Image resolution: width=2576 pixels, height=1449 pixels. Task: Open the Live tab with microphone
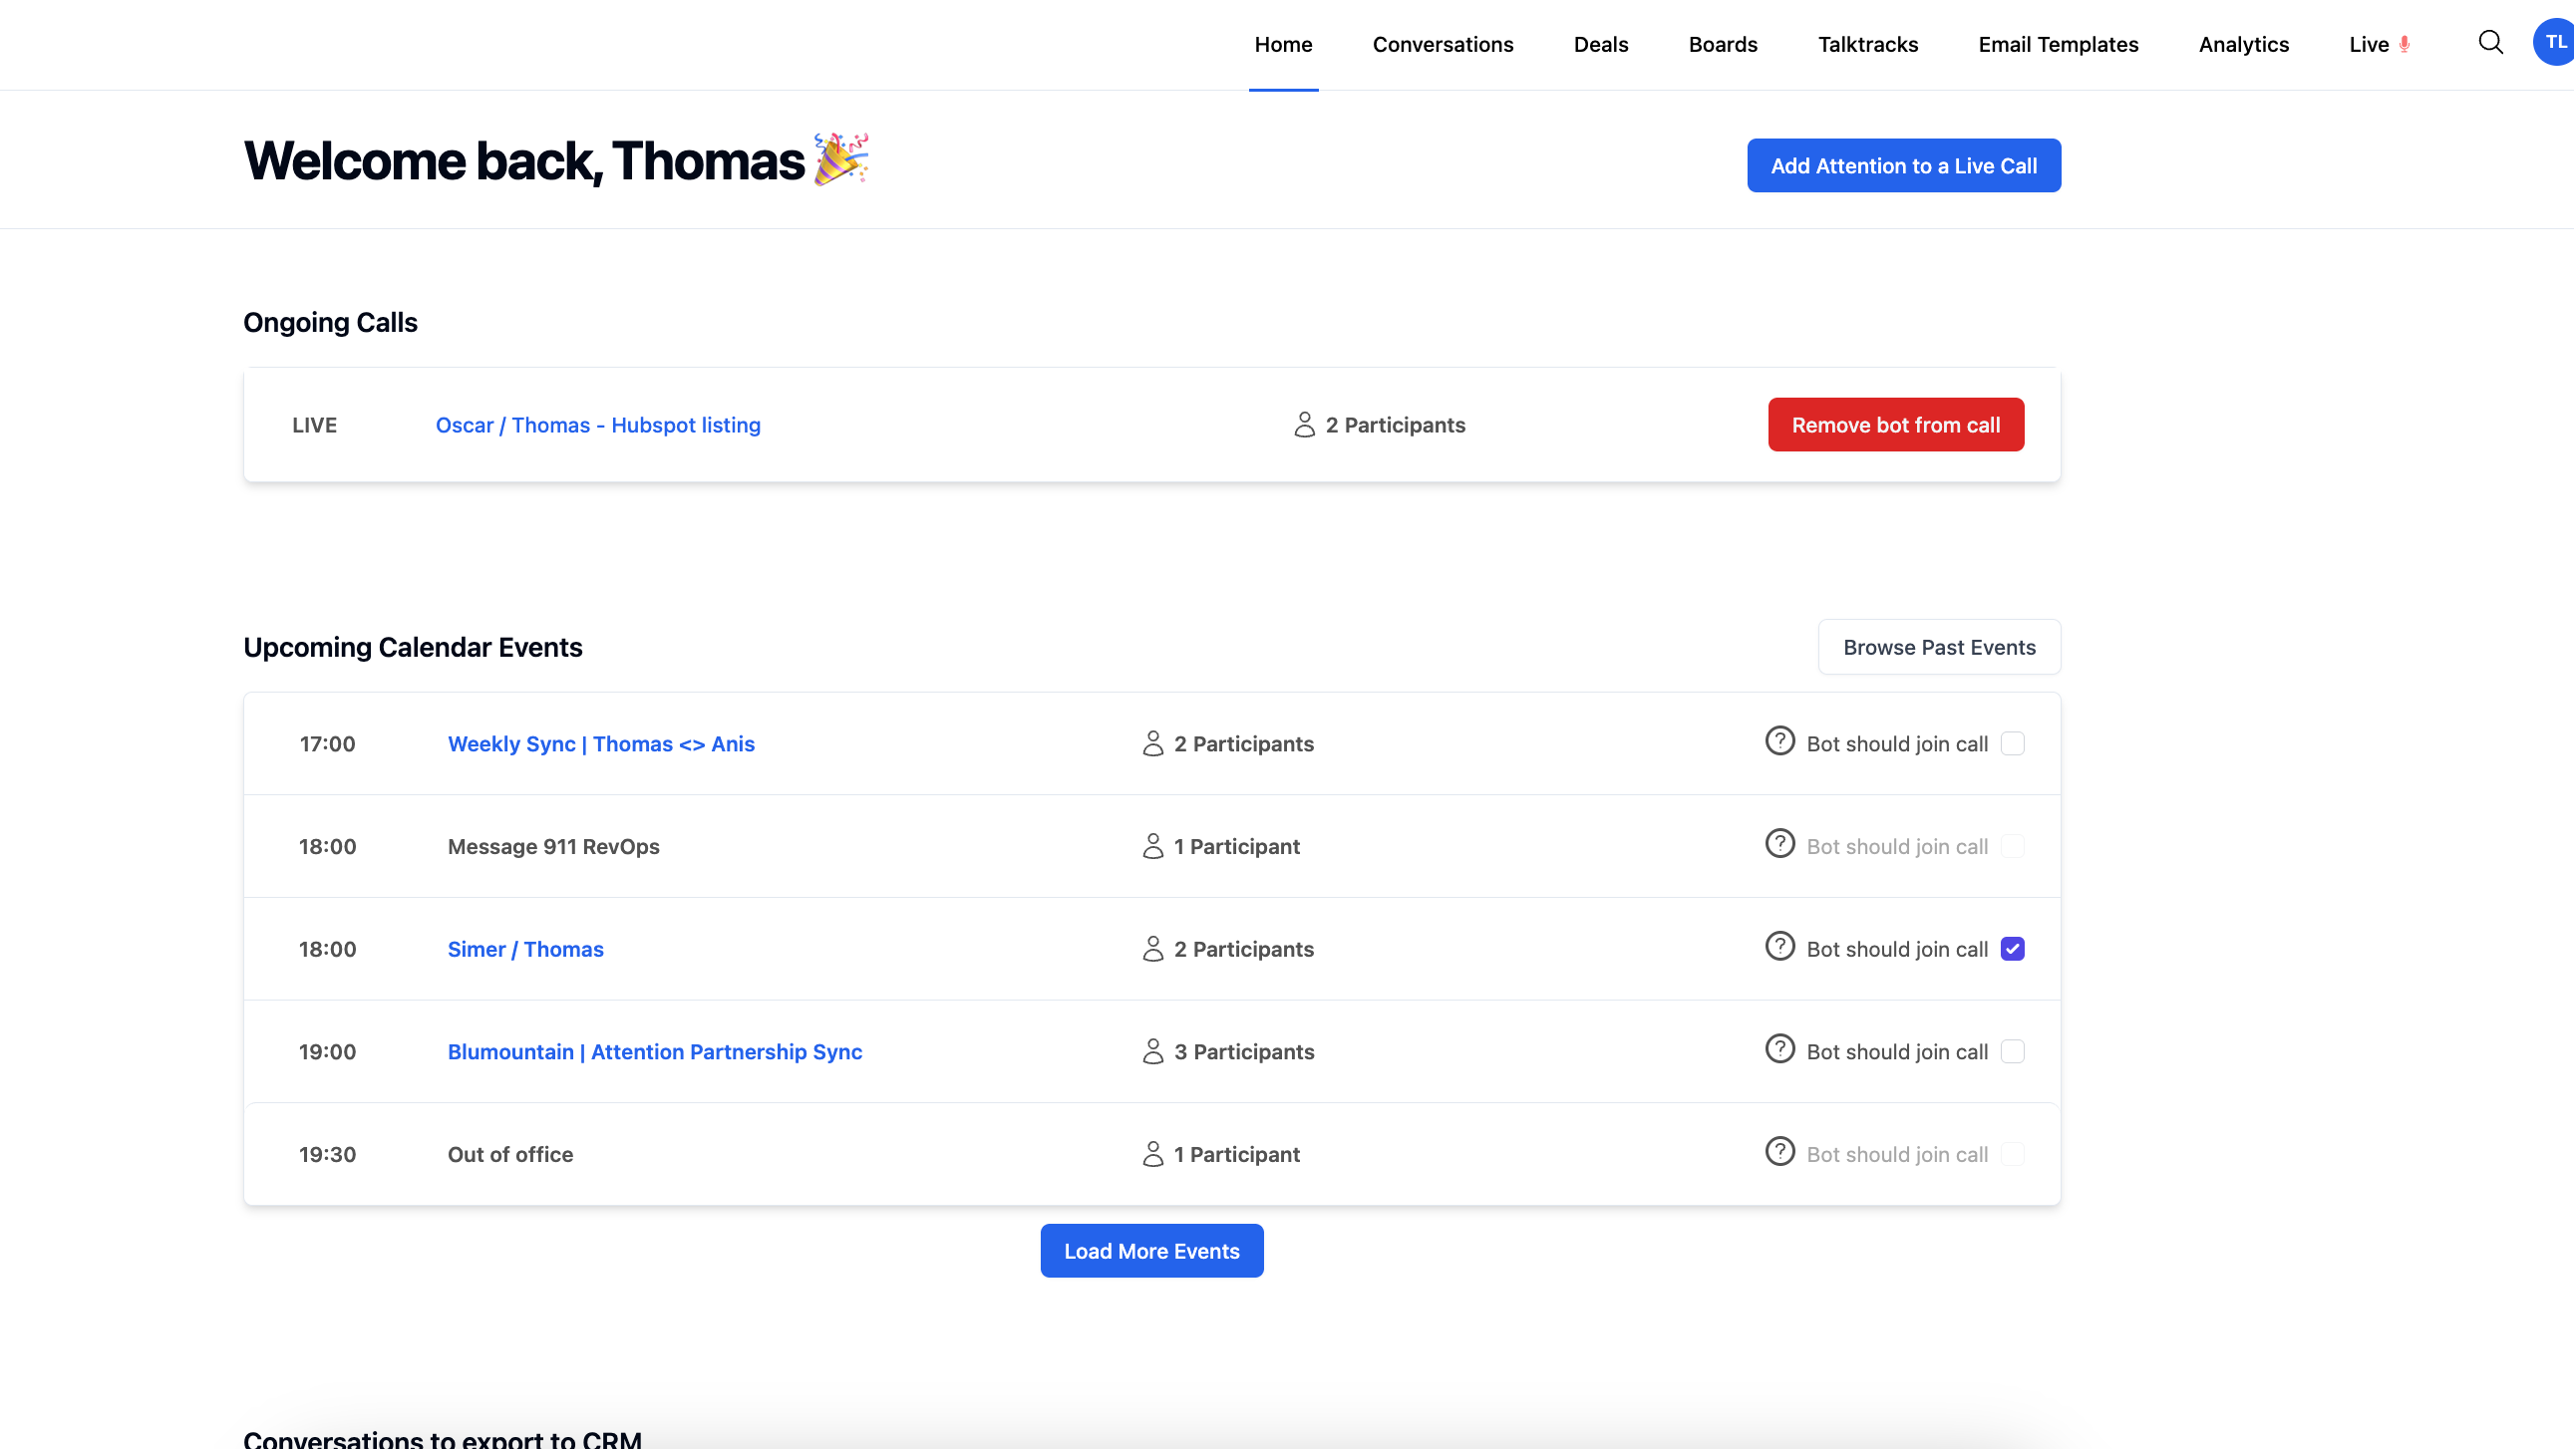tap(2379, 45)
